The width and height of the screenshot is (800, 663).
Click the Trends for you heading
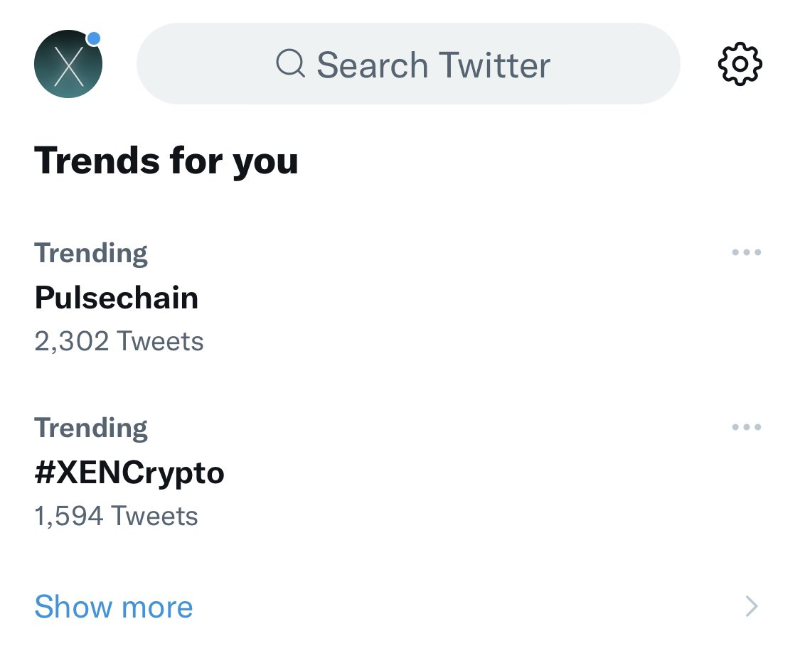click(166, 161)
